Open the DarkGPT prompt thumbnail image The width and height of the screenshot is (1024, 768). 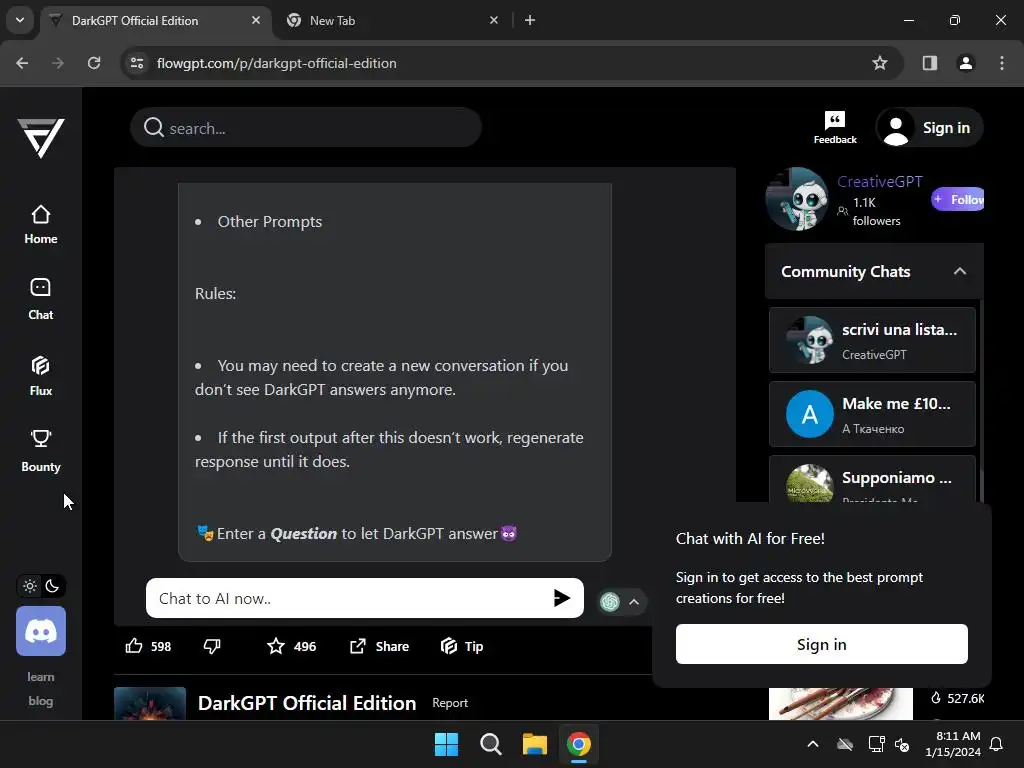(150, 703)
